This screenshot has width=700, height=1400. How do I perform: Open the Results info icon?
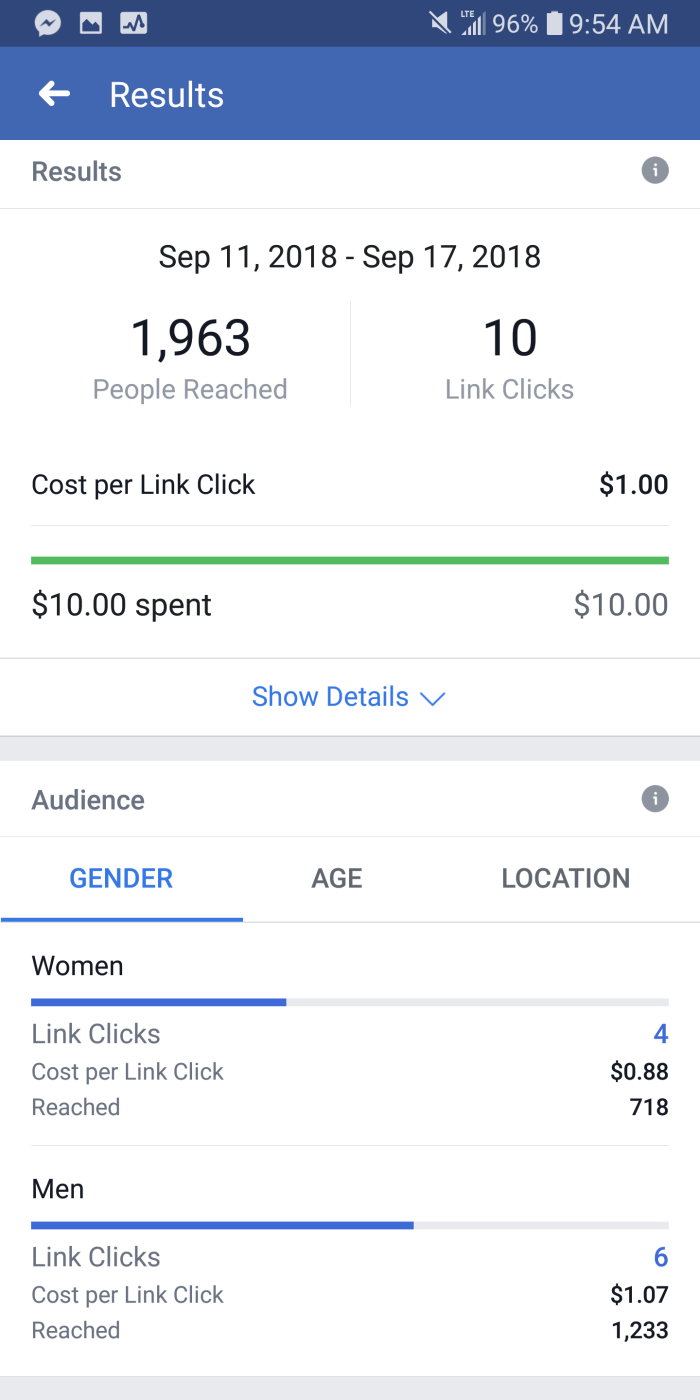(654, 171)
